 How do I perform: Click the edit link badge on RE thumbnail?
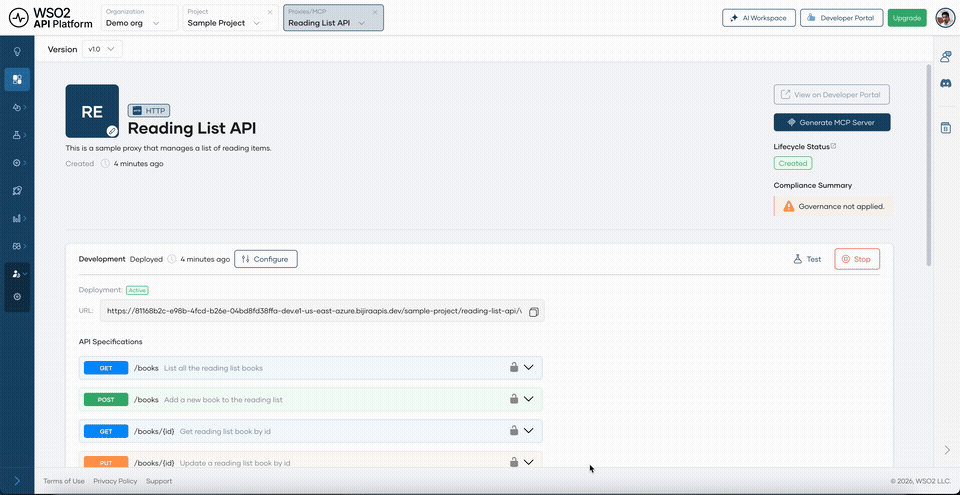tap(112, 130)
